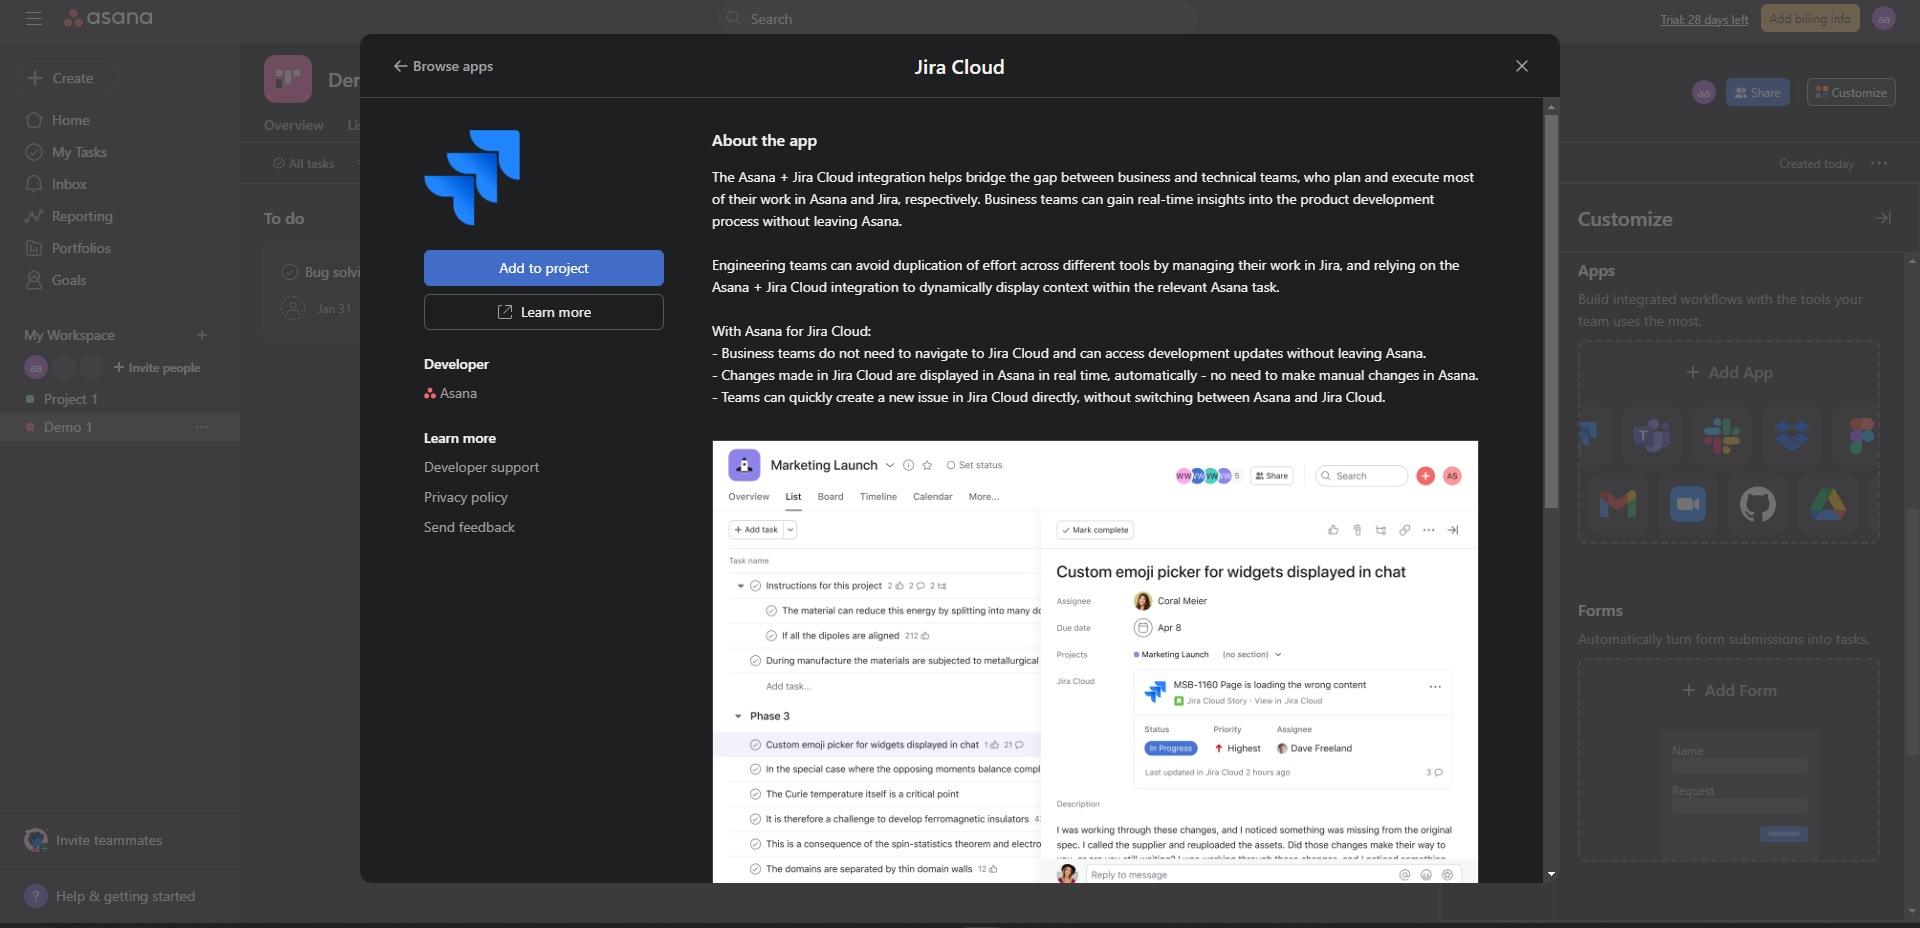Click the Gmail app icon
The width and height of the screenshot is (1920, 928).
click(x=1617, y=505)
